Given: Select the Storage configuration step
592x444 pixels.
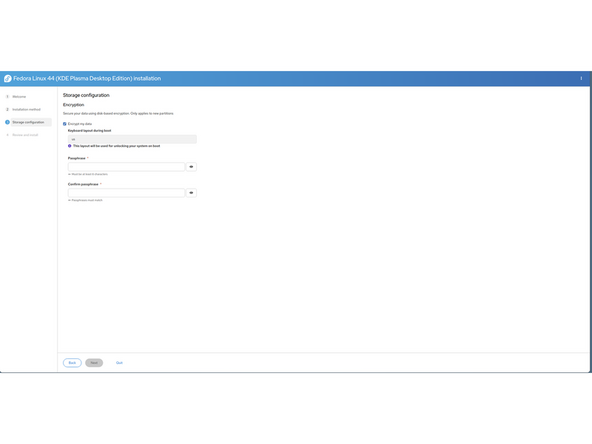Looking at the screenshot, I should pyautogui.click(x=28, y=122).
